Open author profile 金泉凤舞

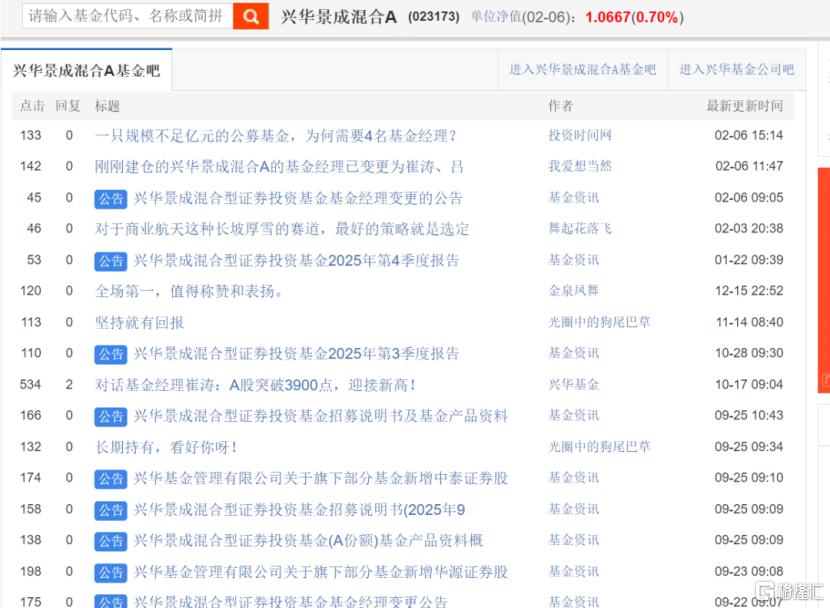point(574,291)
